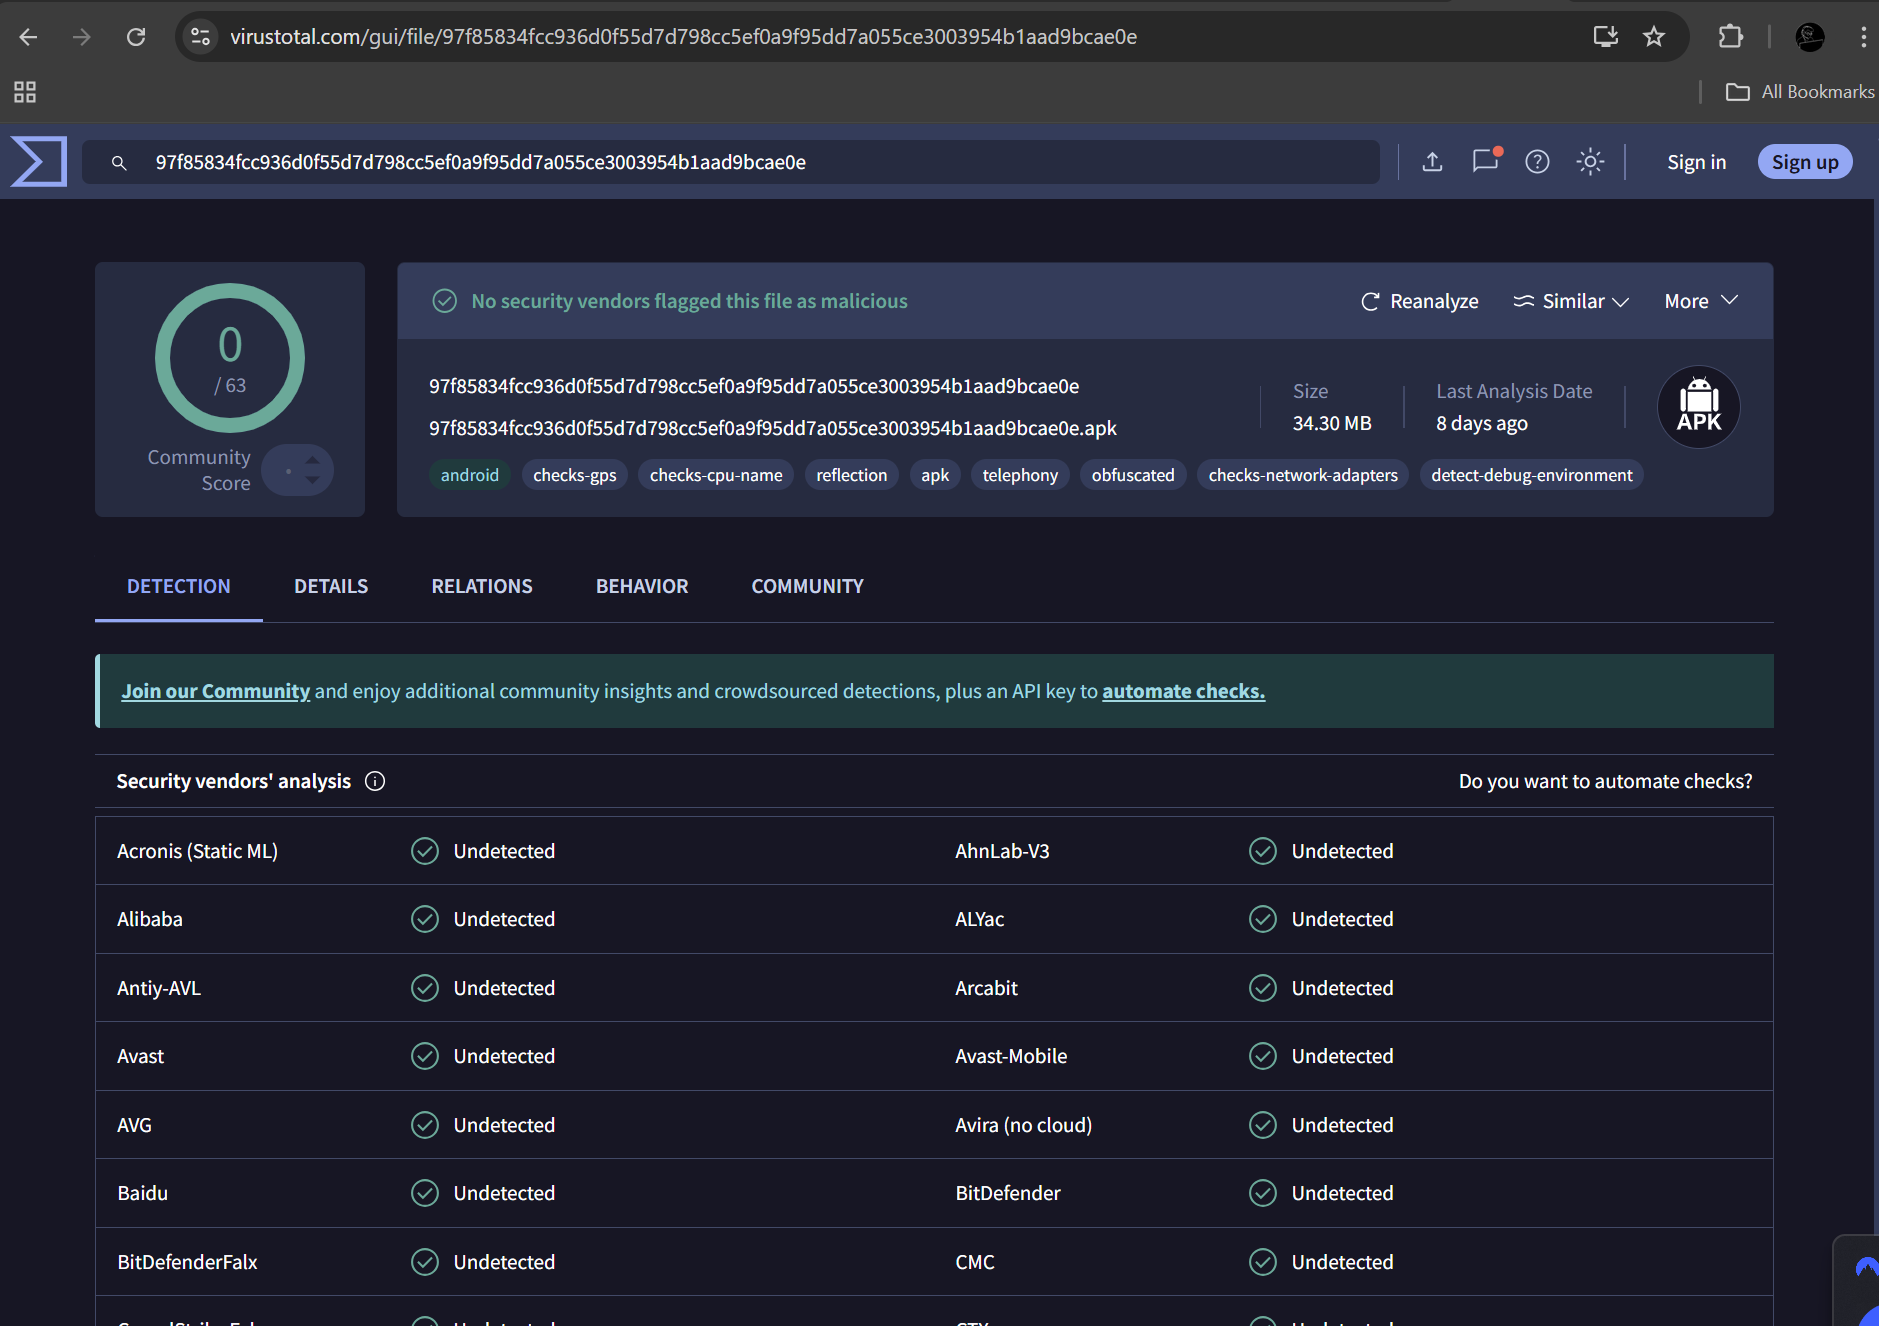This screenshot has height=1326, width=1879.
Task: Click the install app icon in the address bar
Action: (1605, 37)
